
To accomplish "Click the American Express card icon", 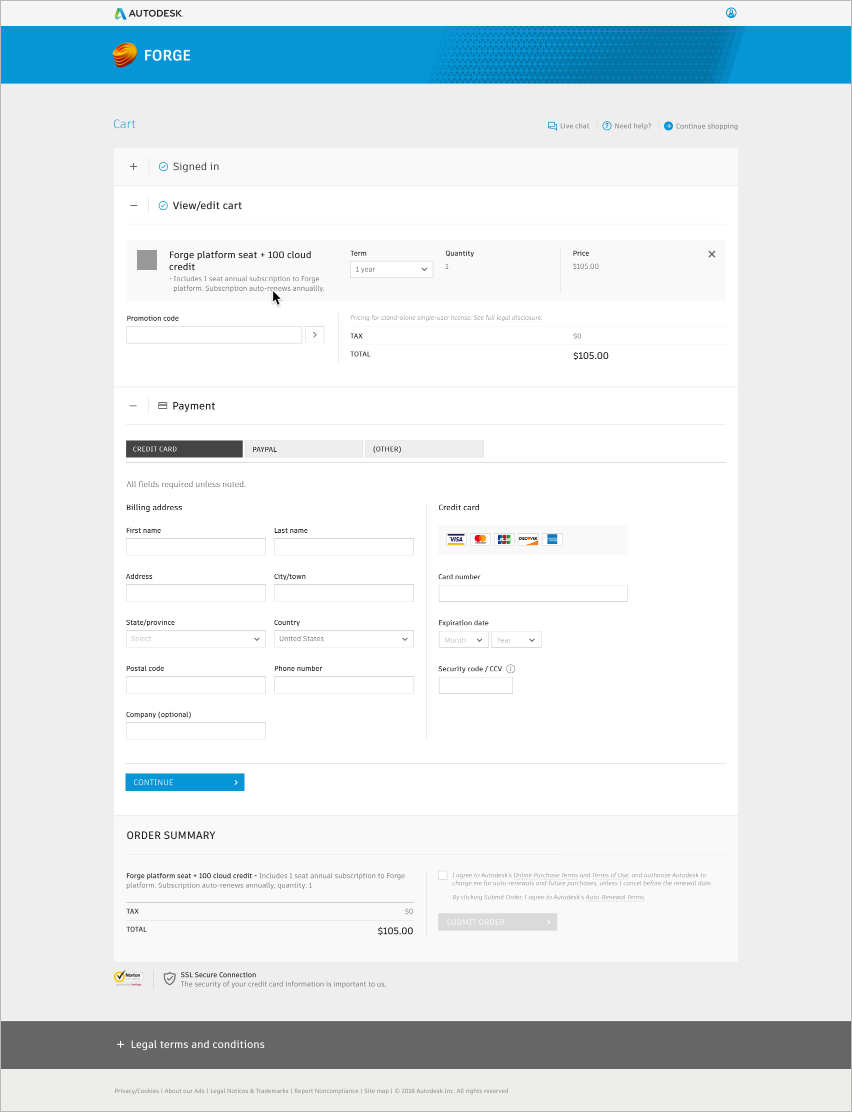I will (x=552, y=540).
